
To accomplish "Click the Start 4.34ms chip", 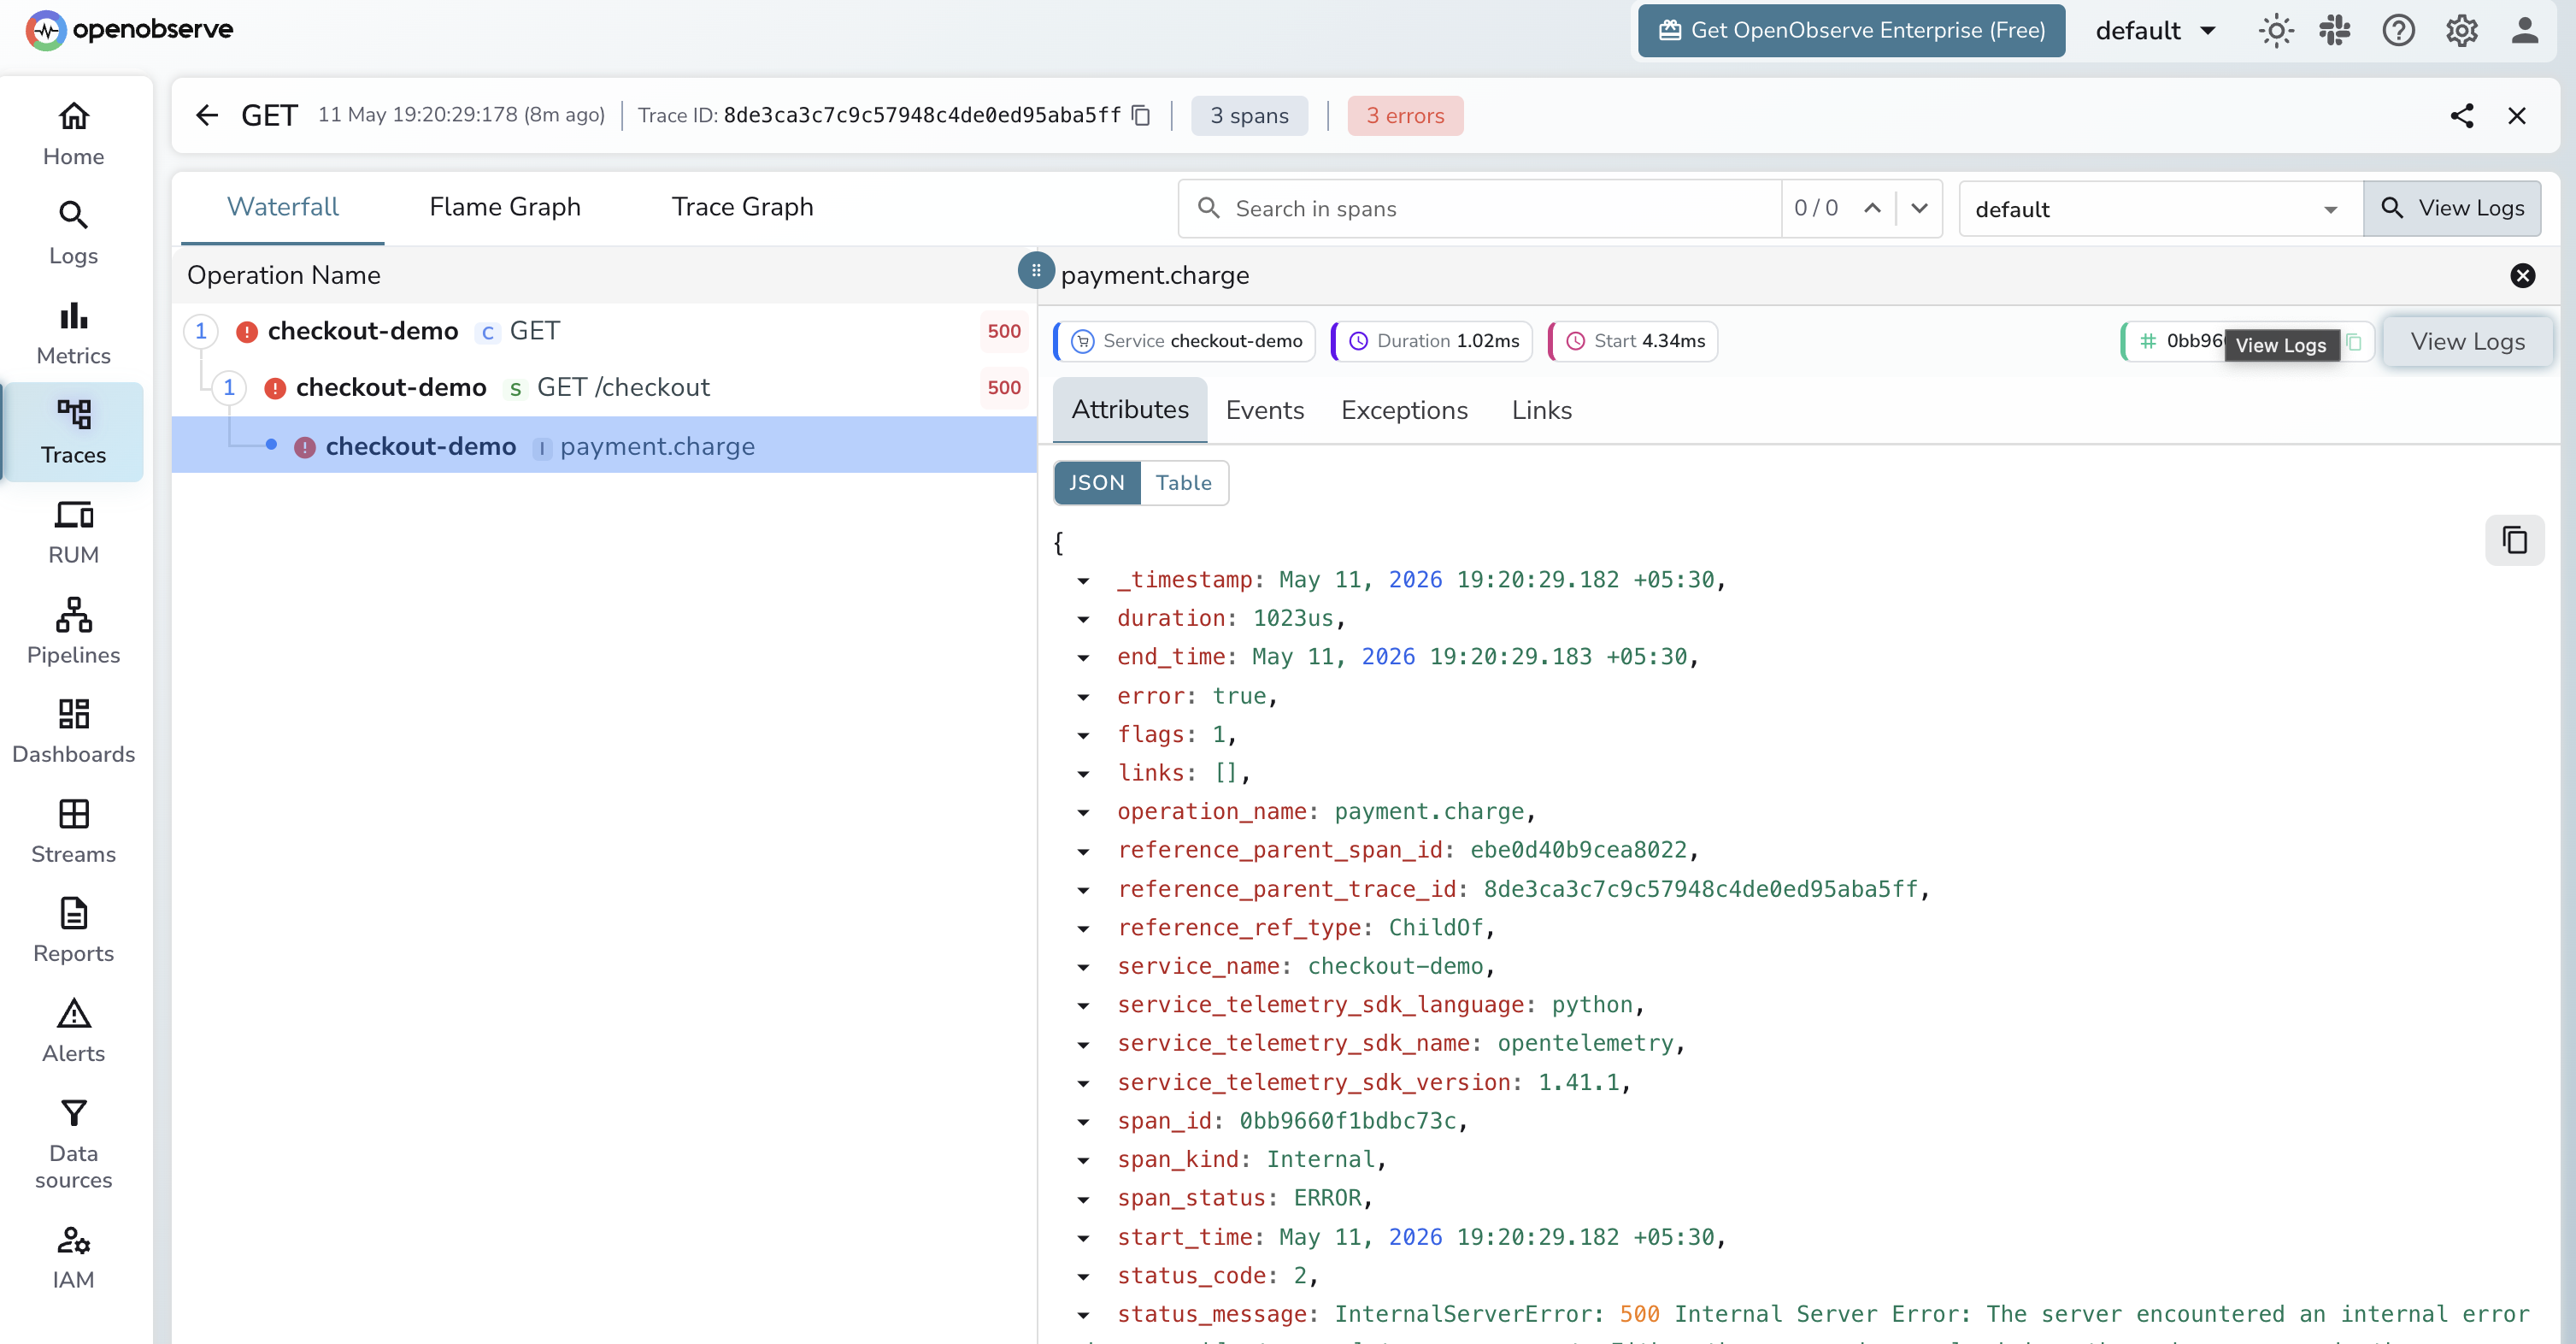I will [1633, 341].
